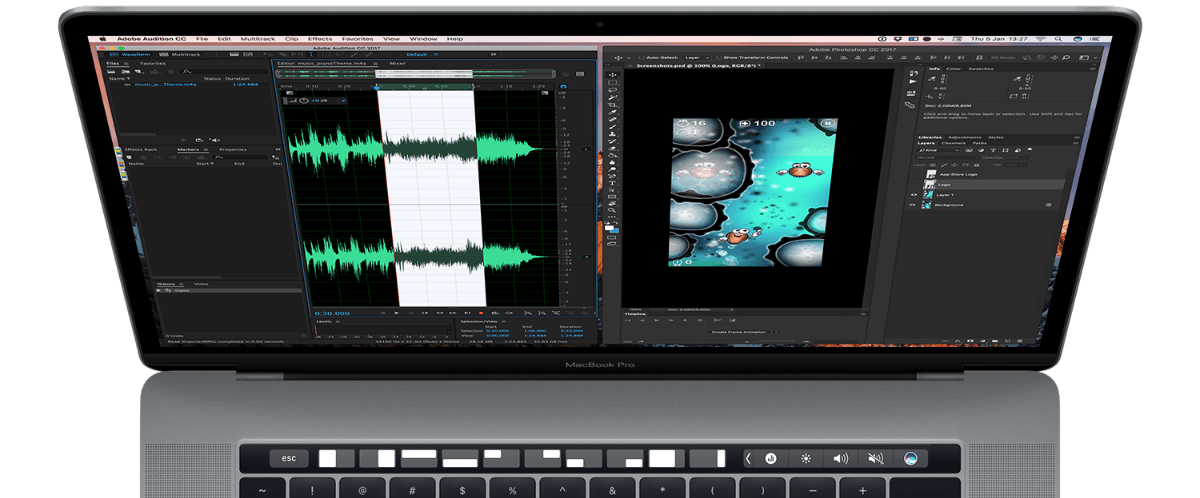This screenshot has height=498, width=1200.
Task: Click the blue playhead marker on the timeline
Action: tap(377, 86)
